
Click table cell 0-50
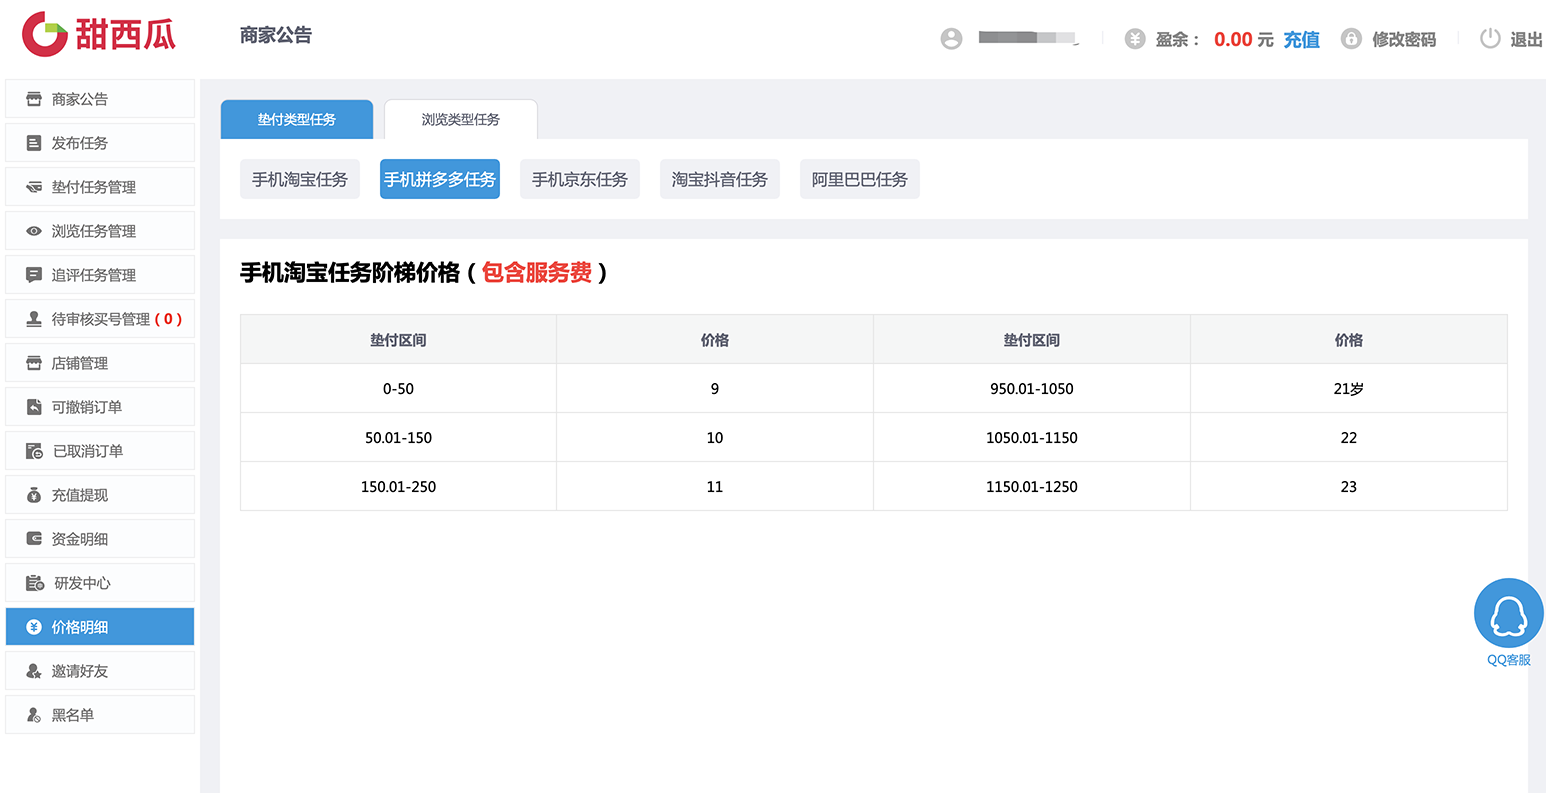coord(398,388)
